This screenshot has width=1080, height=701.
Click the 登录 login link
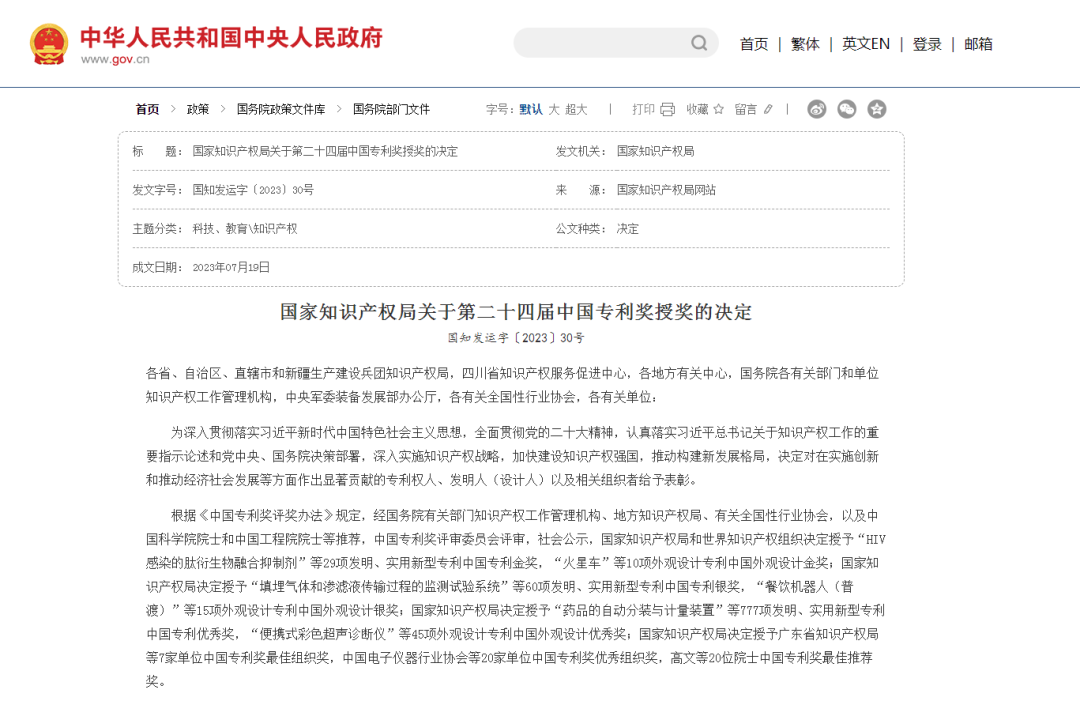(927, 44)
